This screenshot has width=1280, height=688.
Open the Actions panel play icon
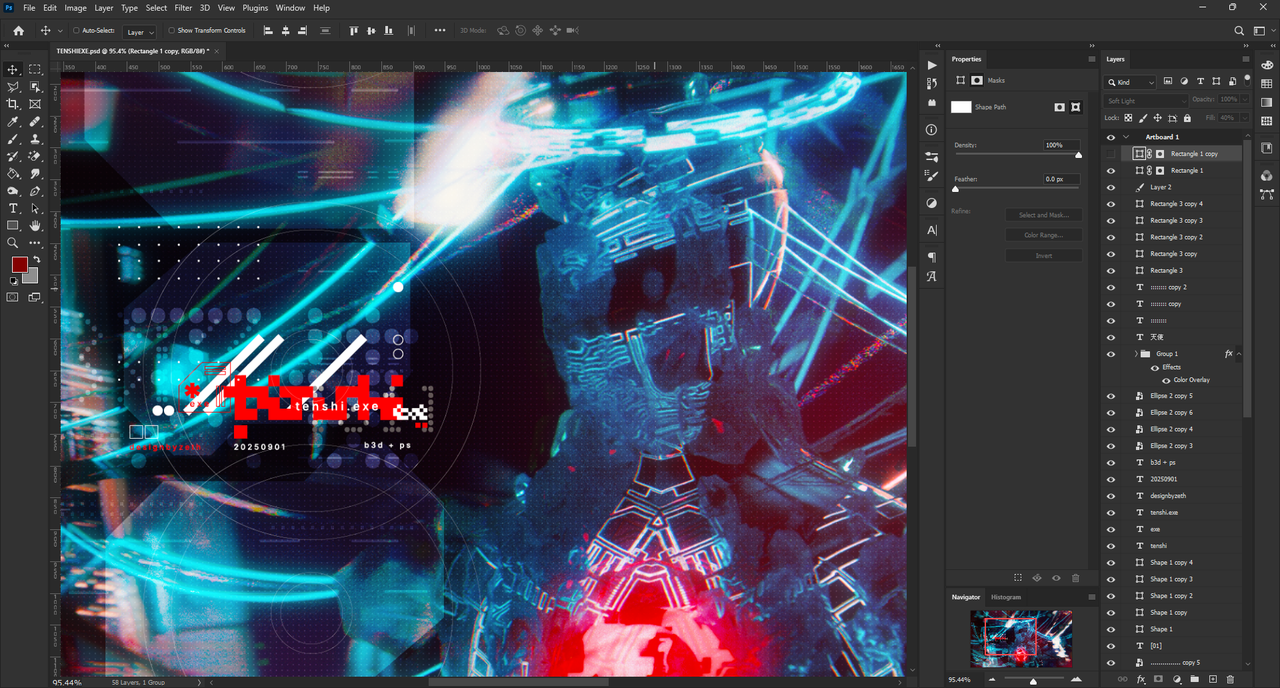point(931,64)
